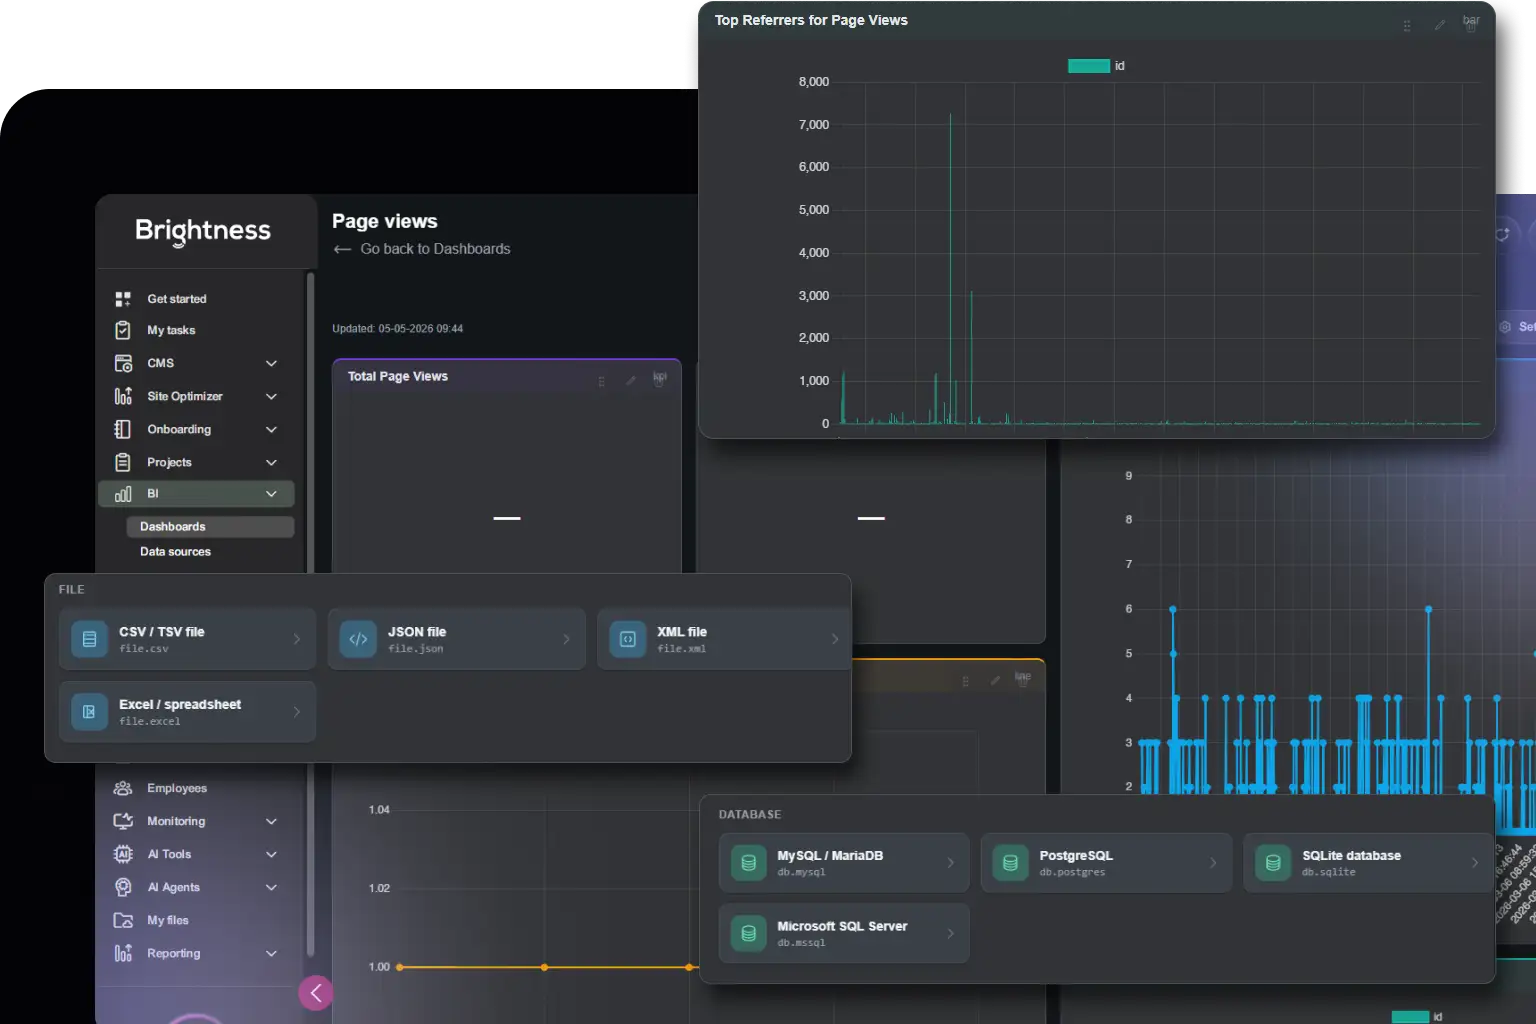Click the teal id legend swatch at bottom right

pyautogui.click(x=1410, y=1017)
